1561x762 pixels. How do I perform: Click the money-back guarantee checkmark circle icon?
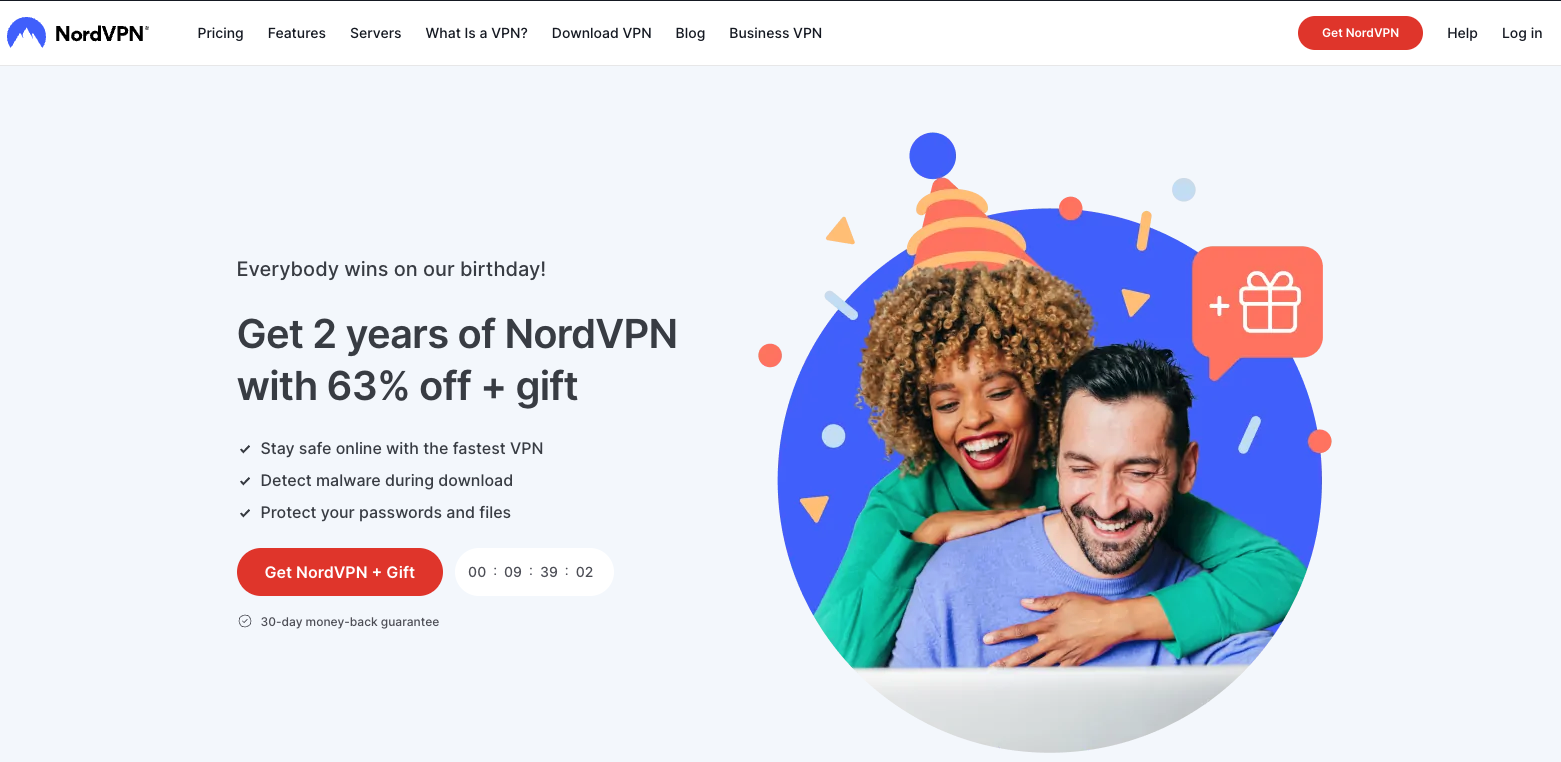pos(244,621)
